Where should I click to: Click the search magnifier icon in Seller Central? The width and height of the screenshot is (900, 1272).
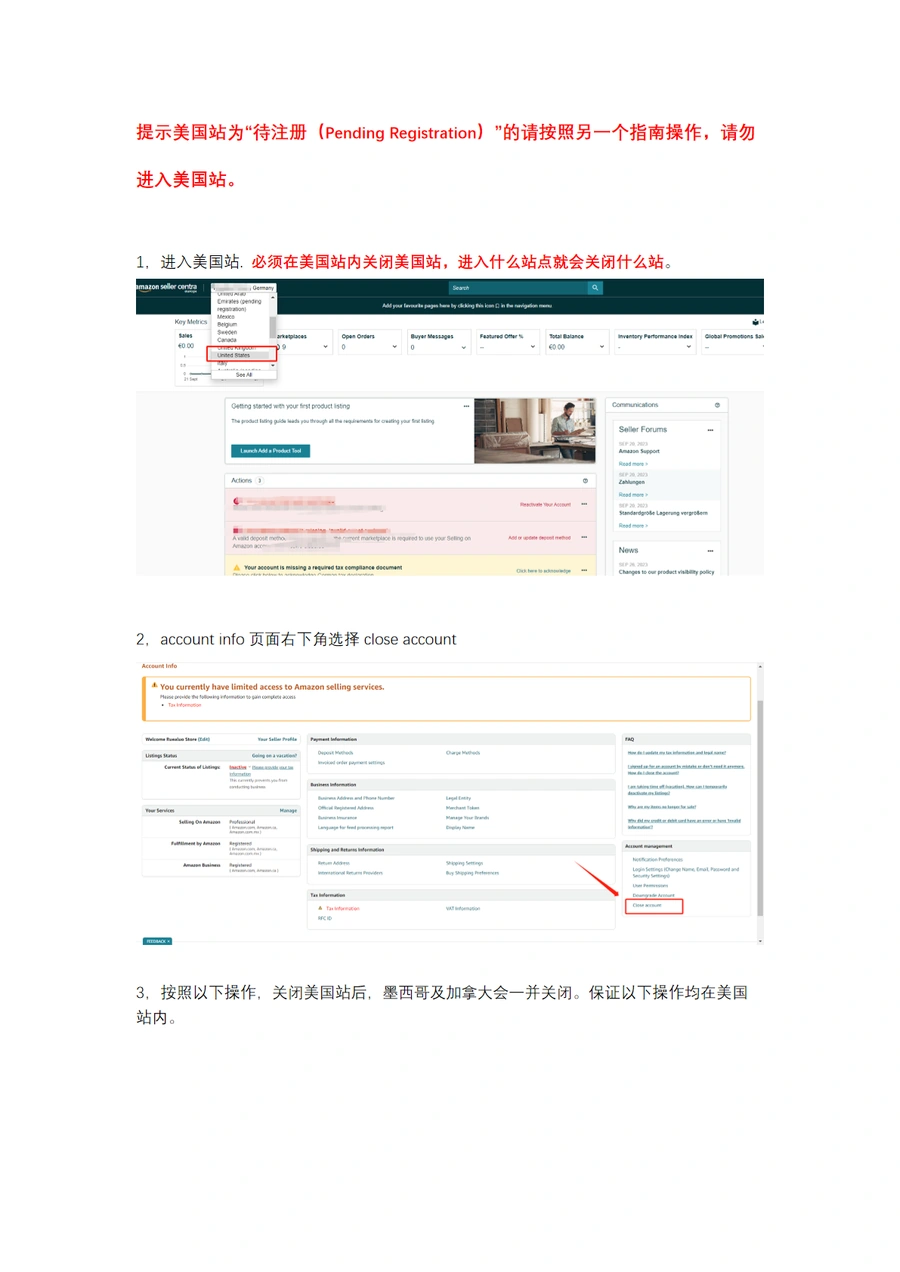point(596,288)
